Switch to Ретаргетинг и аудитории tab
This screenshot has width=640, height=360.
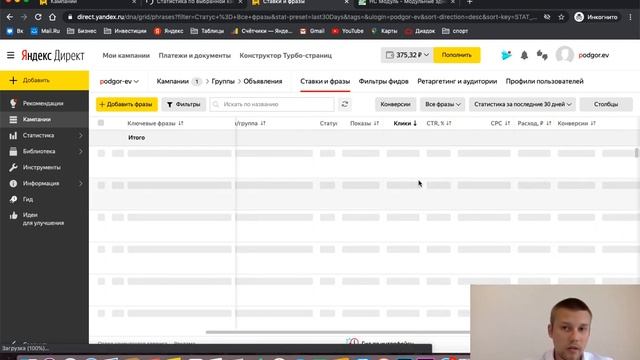click(457, 82)
